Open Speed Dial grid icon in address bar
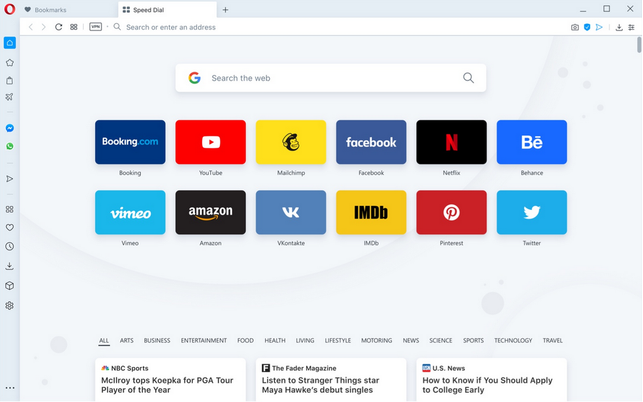 [74, 27]
